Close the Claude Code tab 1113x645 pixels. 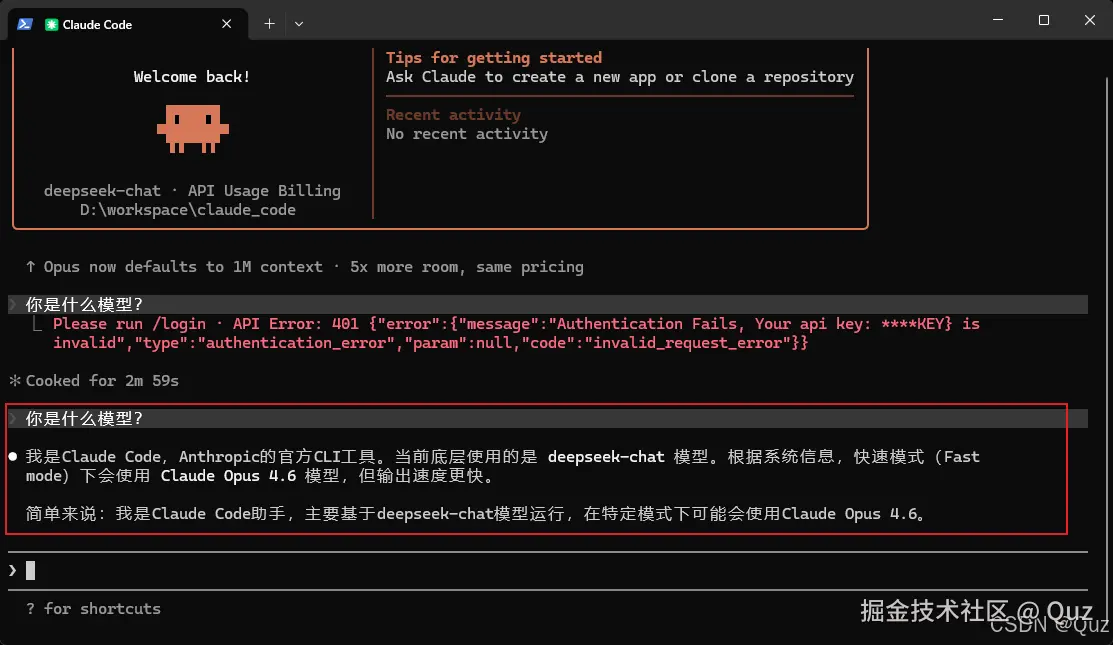226,24
